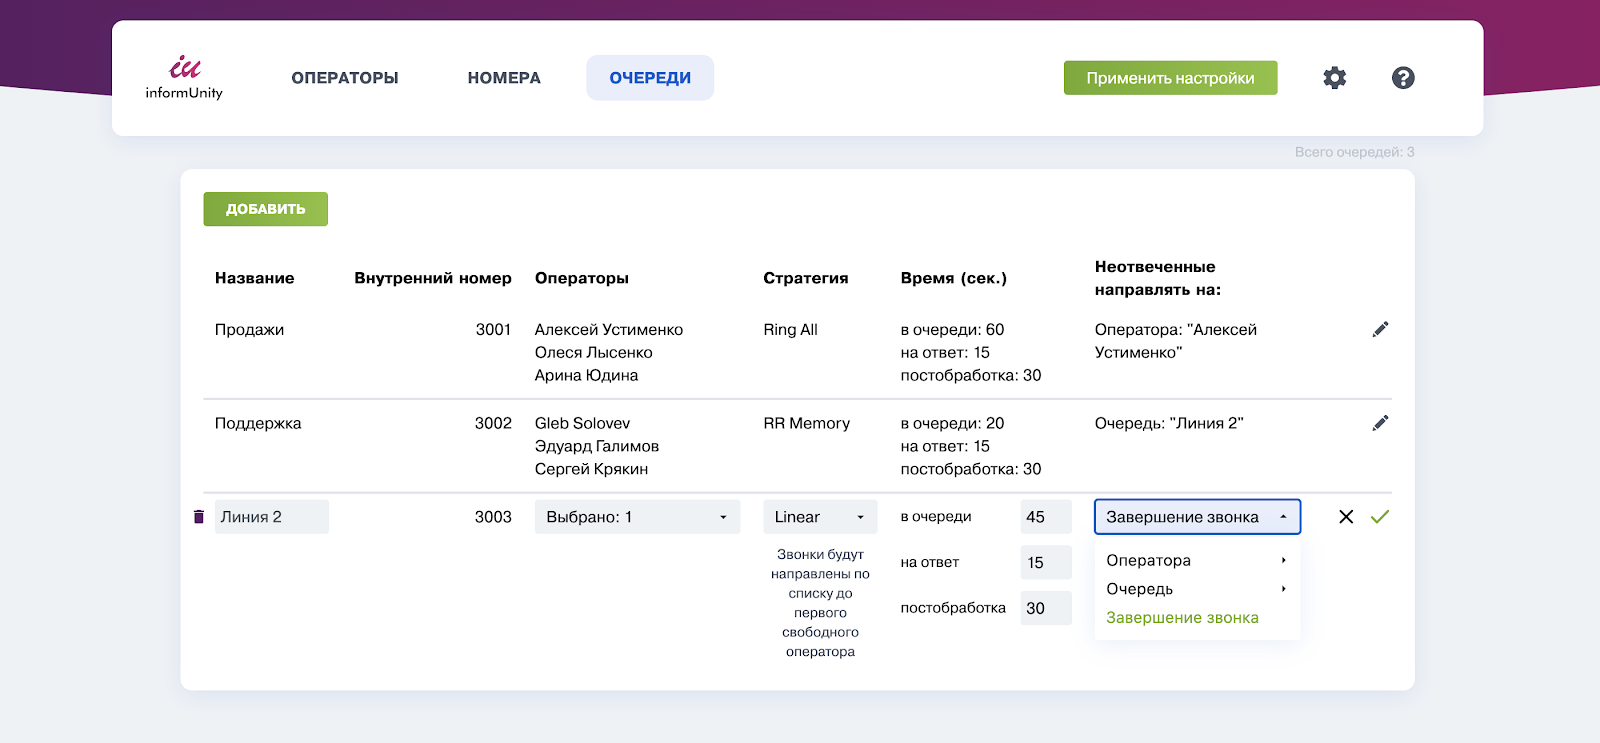Cancel editing with the X icon
The image size is (1600, 743).
pos(1346,517)
